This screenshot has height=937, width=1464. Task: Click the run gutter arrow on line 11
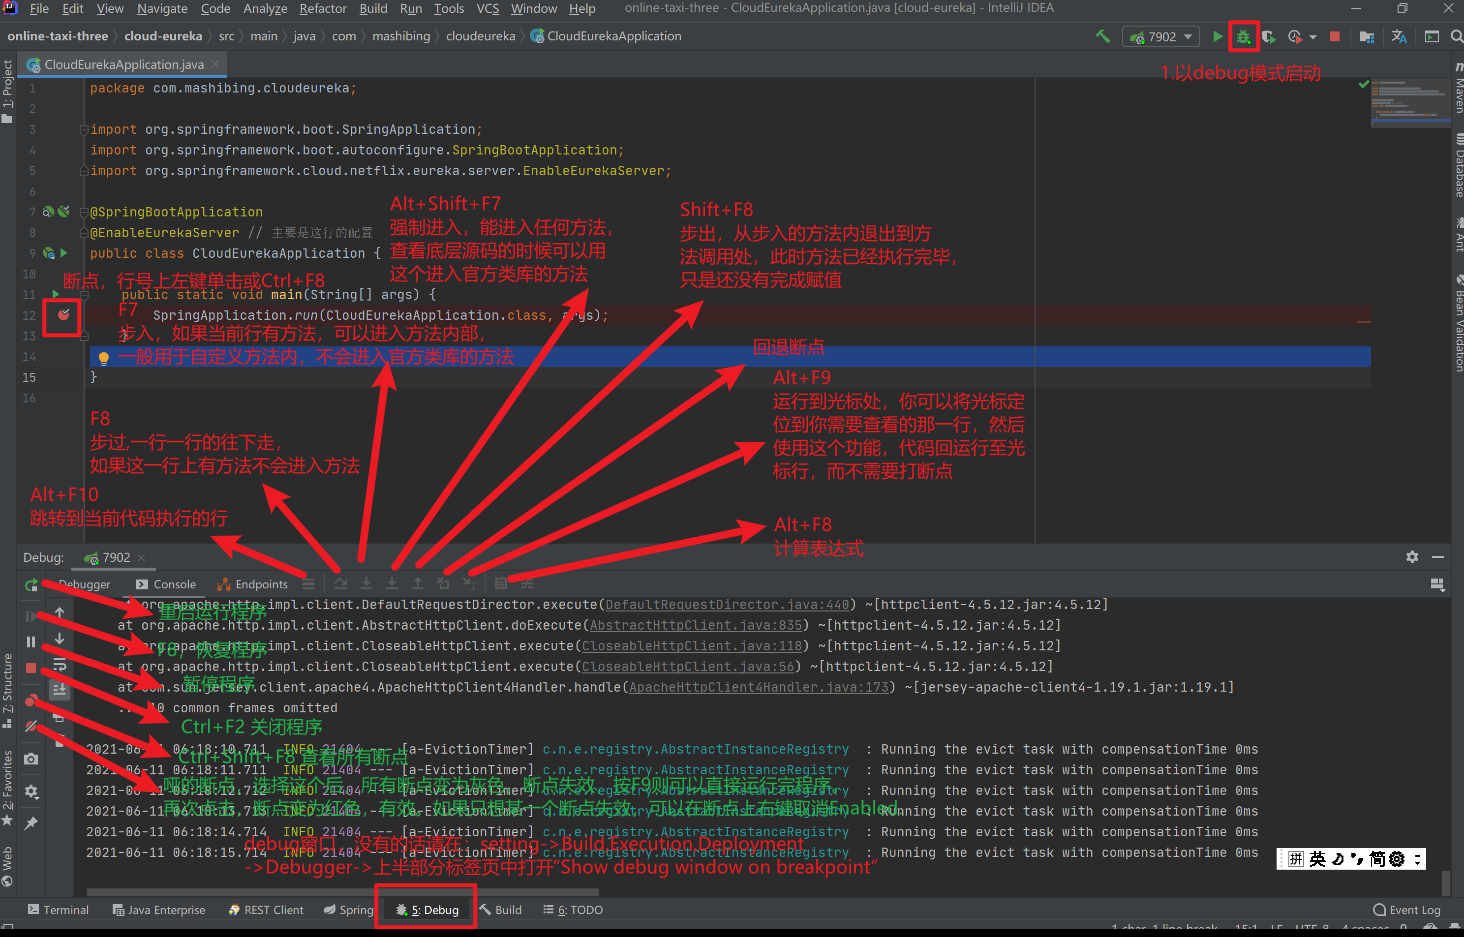click(55, 295)
